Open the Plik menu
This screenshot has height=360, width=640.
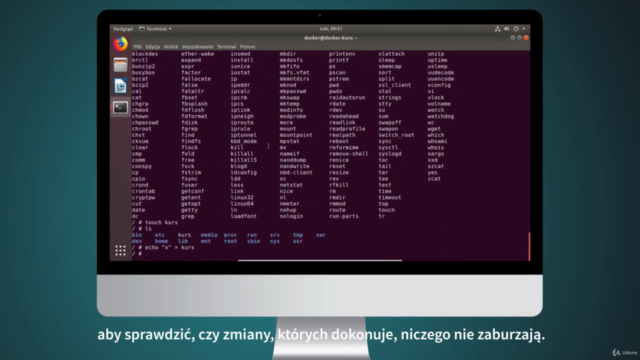coord(138,47)
